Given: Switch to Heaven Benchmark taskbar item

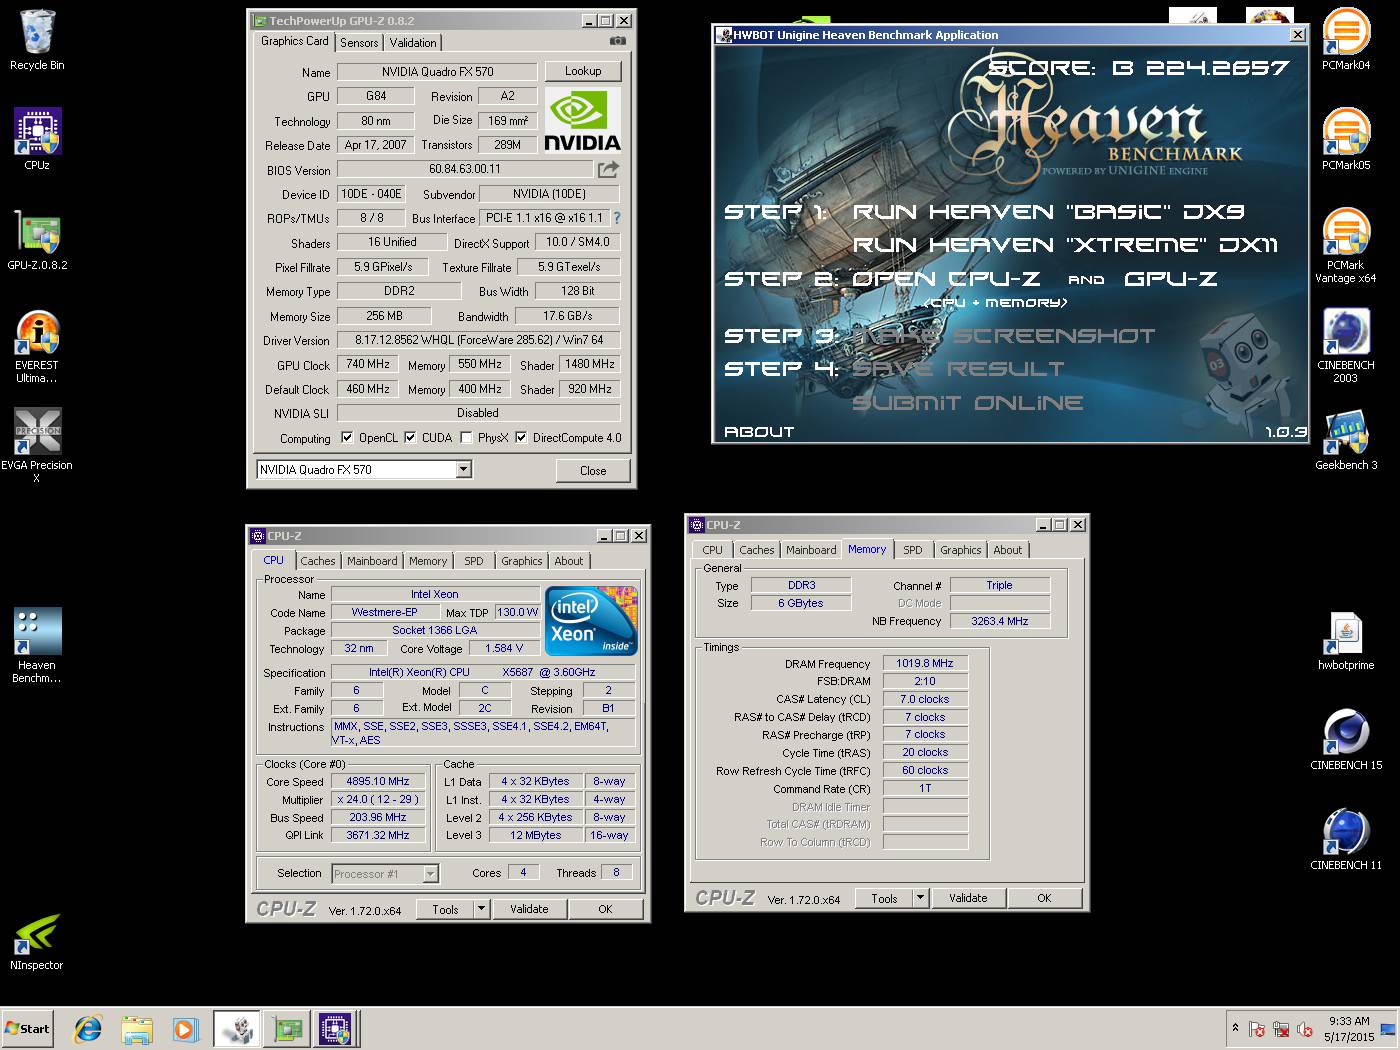Looking at the screenshot, I should click(x=237, y=1028).
